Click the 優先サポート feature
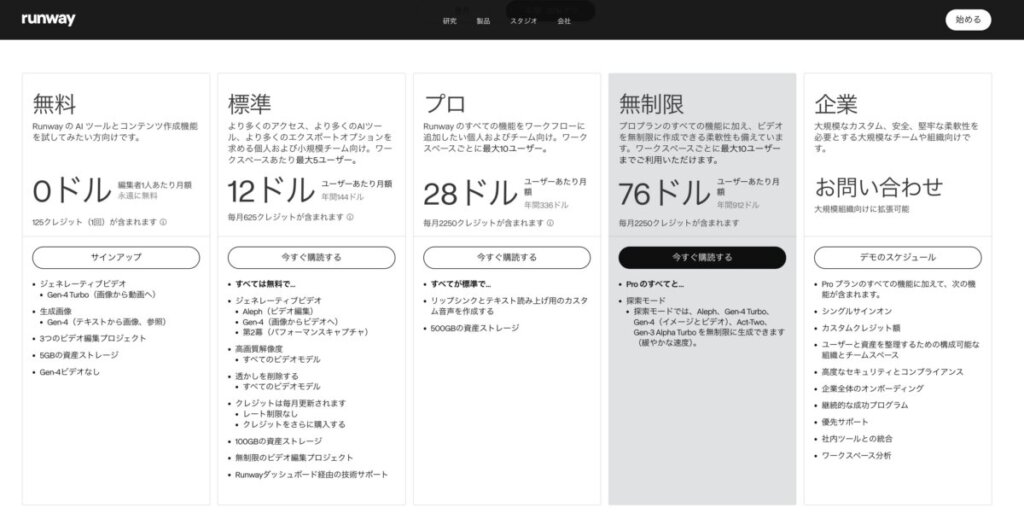This screenshot has height=531, width=1024. [x=844, y=423]
